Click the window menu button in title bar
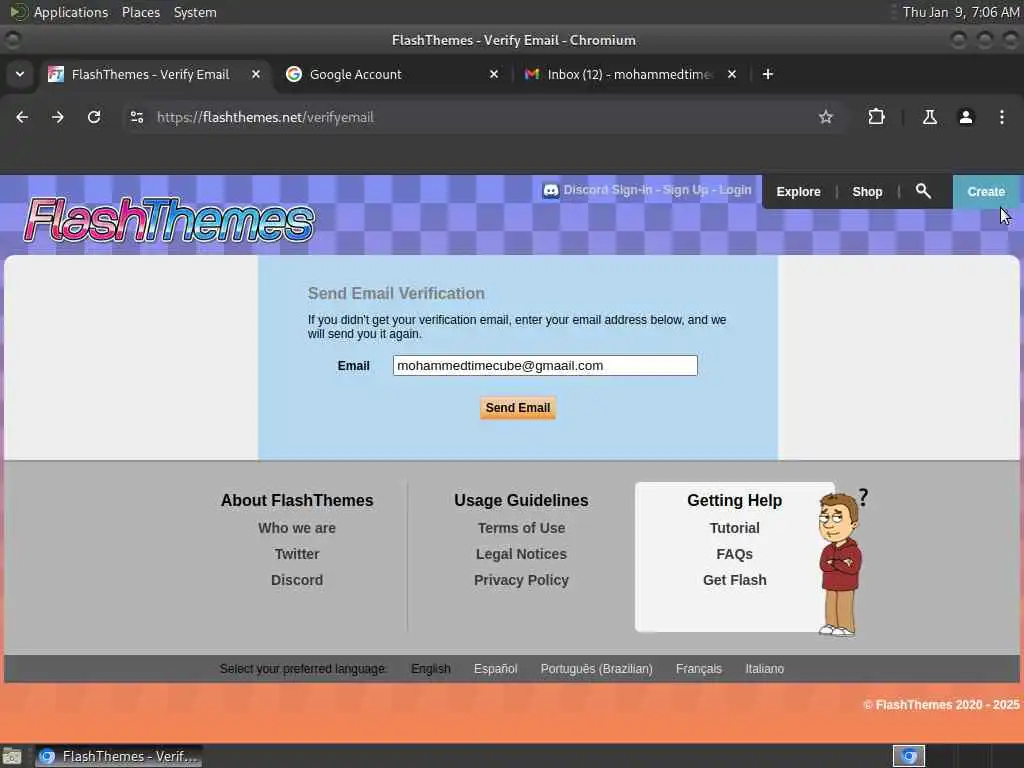1024x768 pixels. click(12, 40)
